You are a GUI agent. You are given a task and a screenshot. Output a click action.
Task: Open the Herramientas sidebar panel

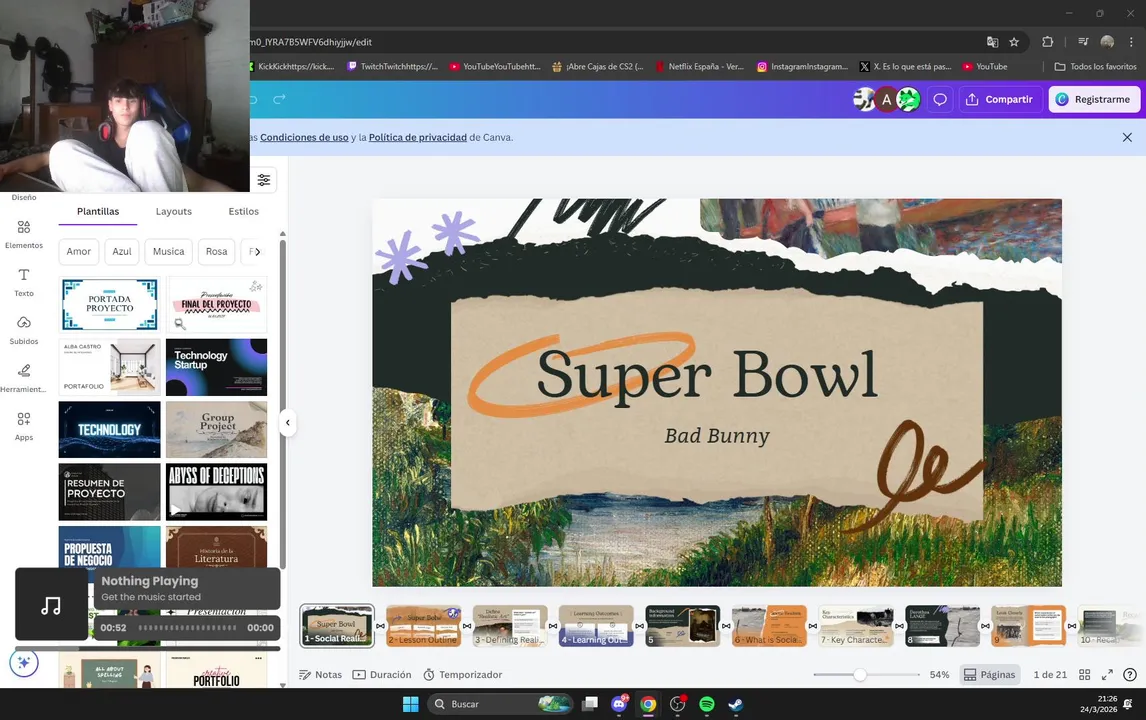tap(24, 378)
